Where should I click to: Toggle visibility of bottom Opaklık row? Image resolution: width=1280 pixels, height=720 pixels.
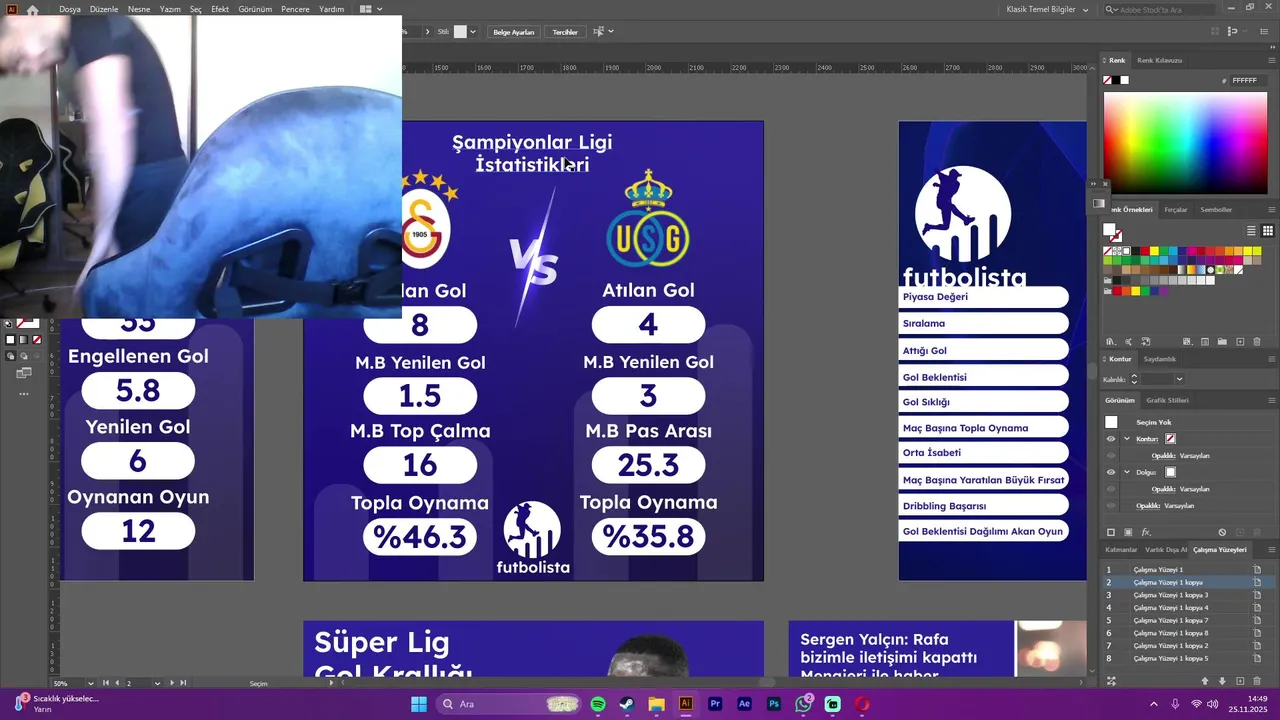[1110, 506]
